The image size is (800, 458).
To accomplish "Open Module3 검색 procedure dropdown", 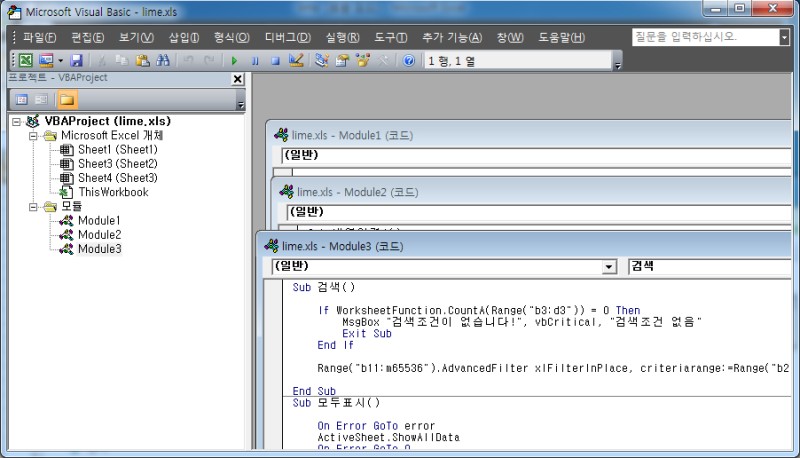I will point(709,267).
